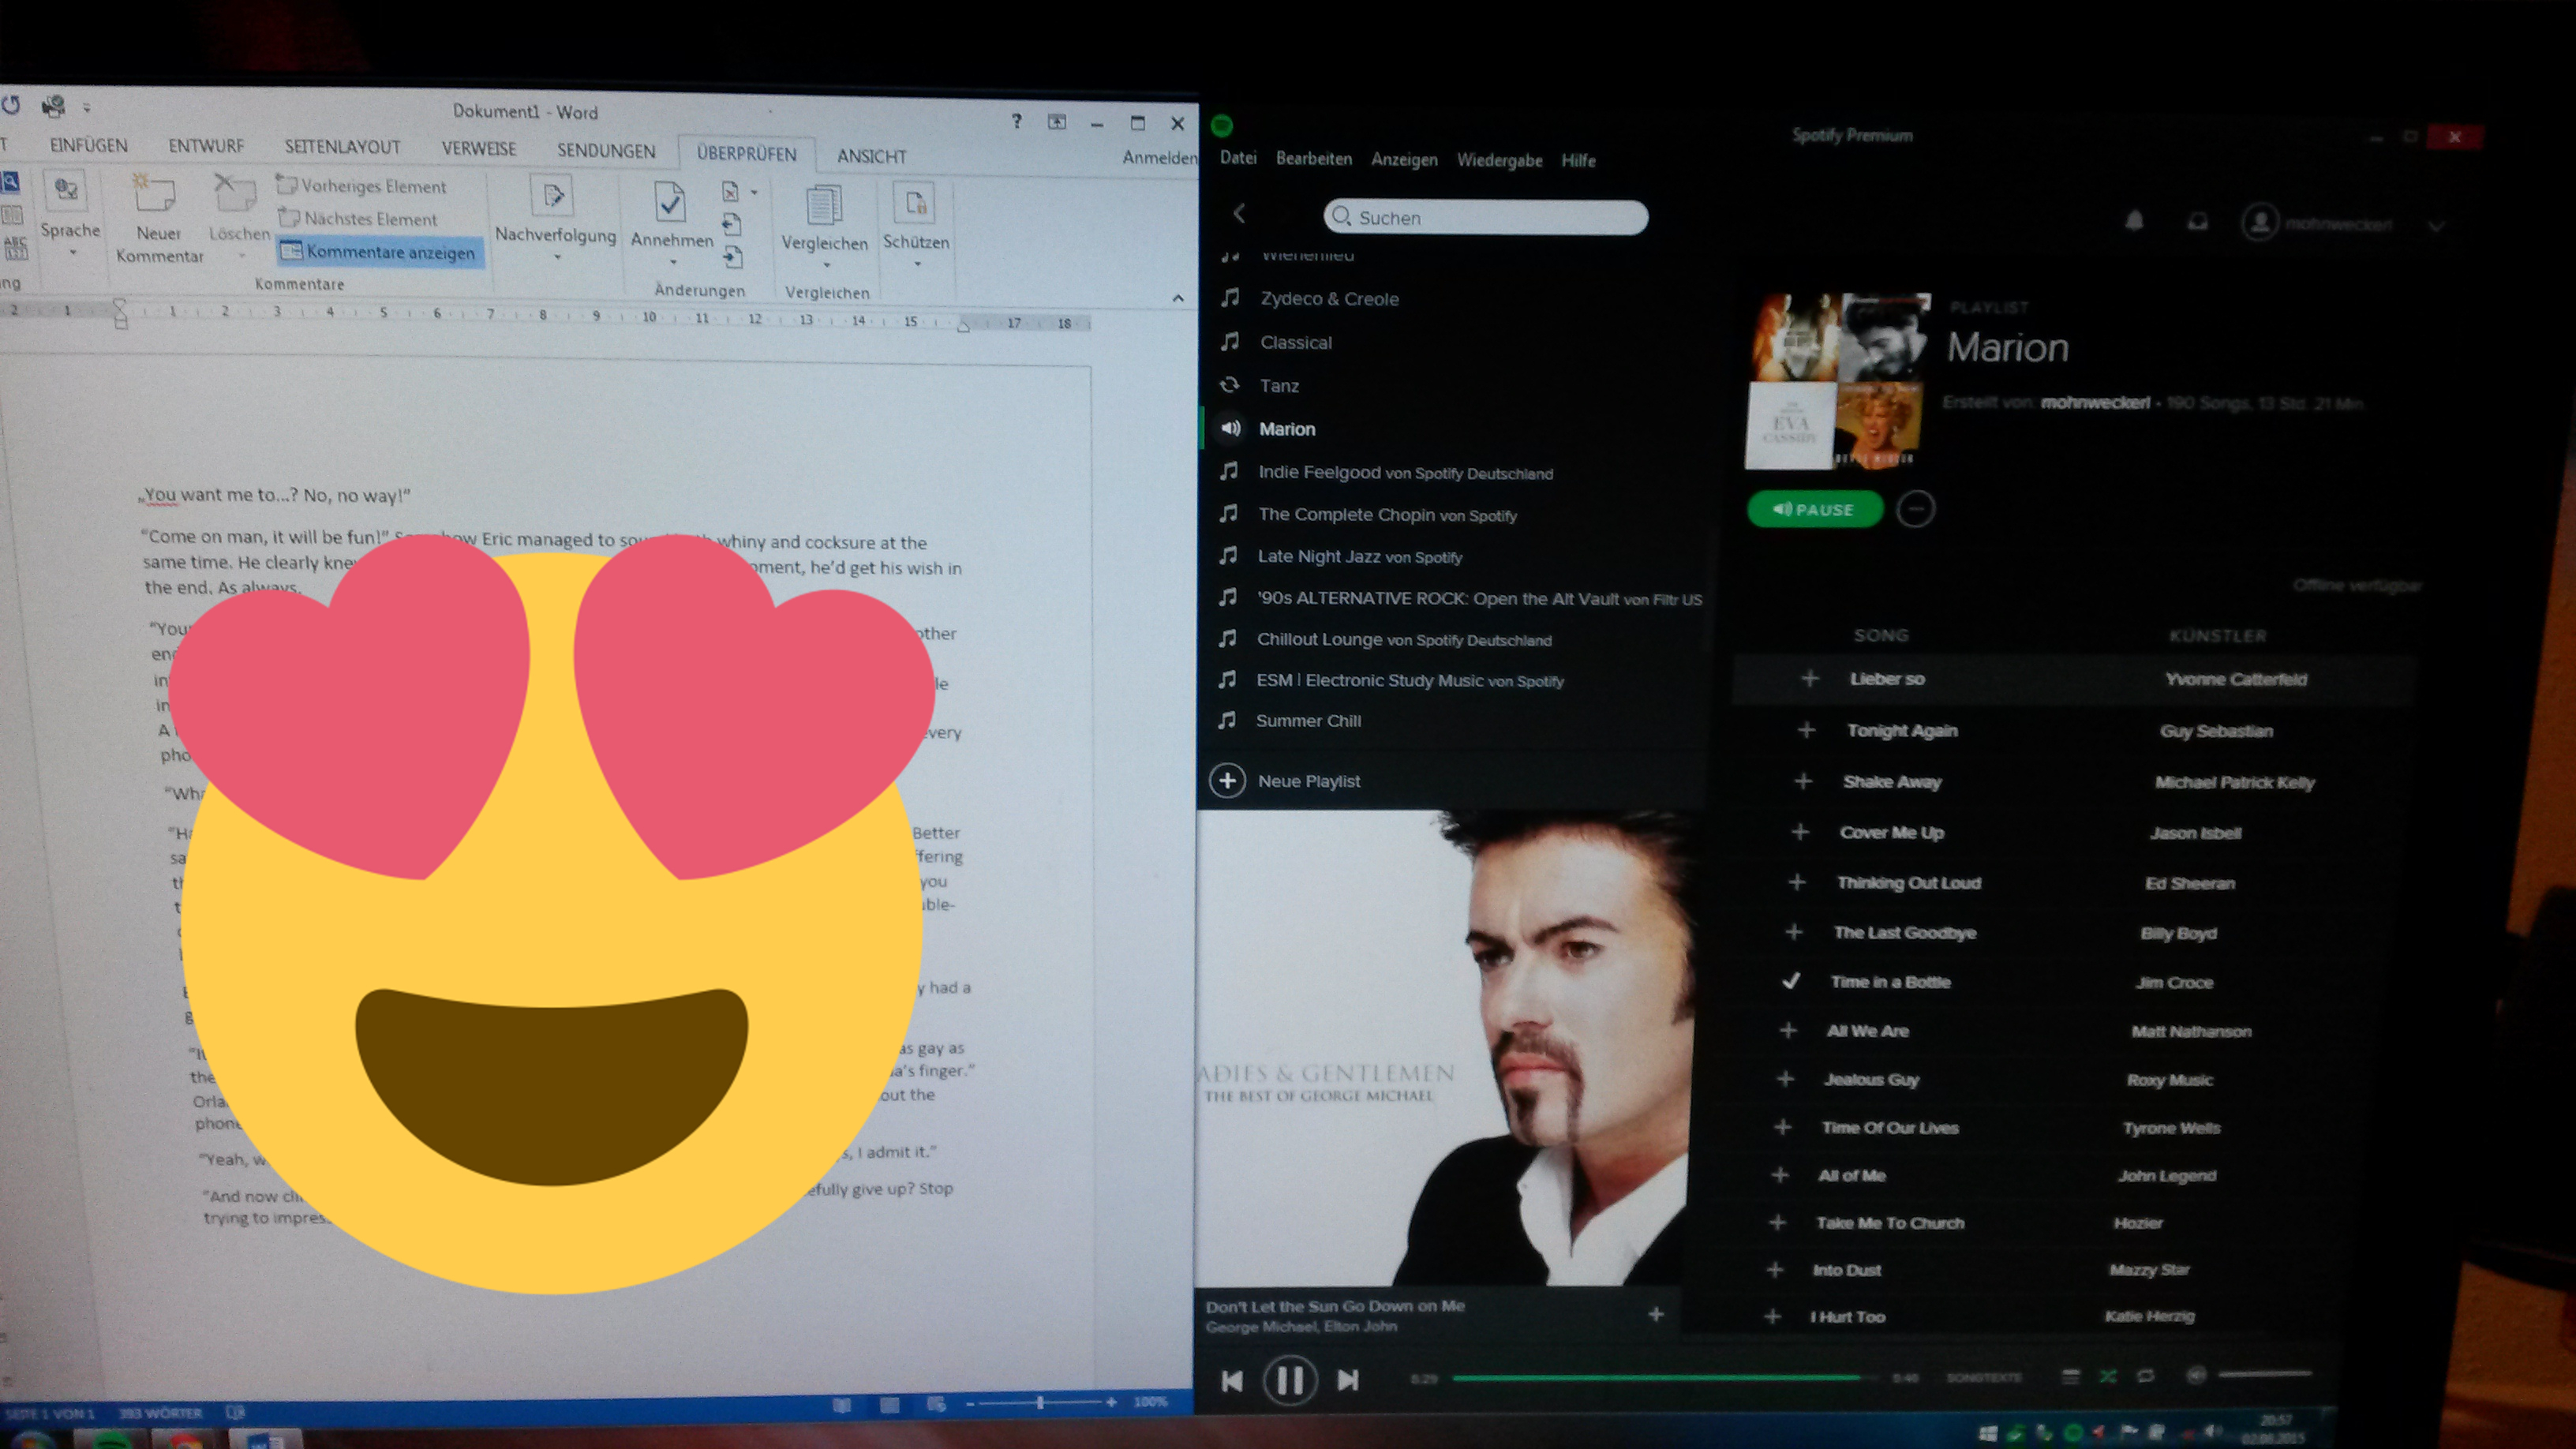Click zoom in plus in Word status bar
Screen dimensions: 2576x1449
click(1111, 1402)
